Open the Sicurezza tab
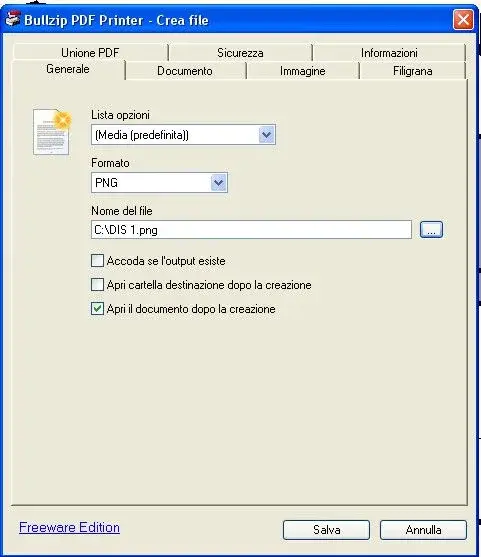 pos(240,53)
